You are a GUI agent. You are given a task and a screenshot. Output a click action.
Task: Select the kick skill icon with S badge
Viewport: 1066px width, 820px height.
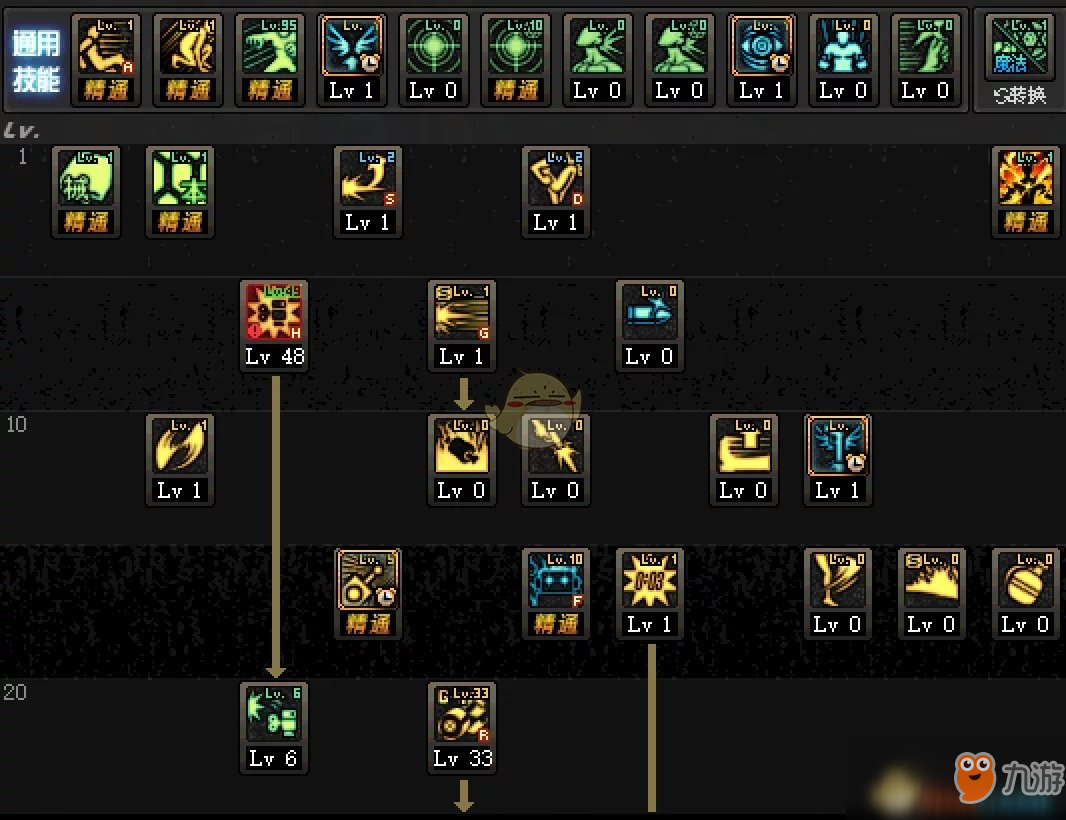tap(368, 192)
